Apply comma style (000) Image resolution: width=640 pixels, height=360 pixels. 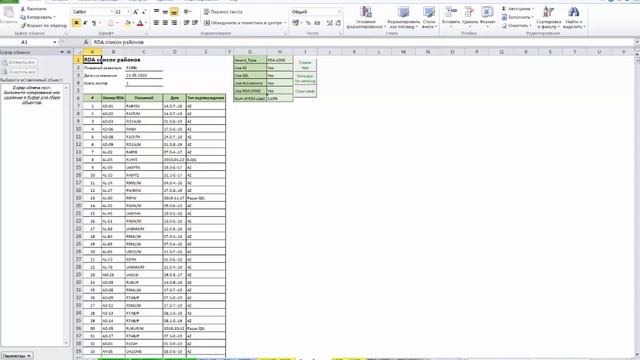tap(317, 23)
